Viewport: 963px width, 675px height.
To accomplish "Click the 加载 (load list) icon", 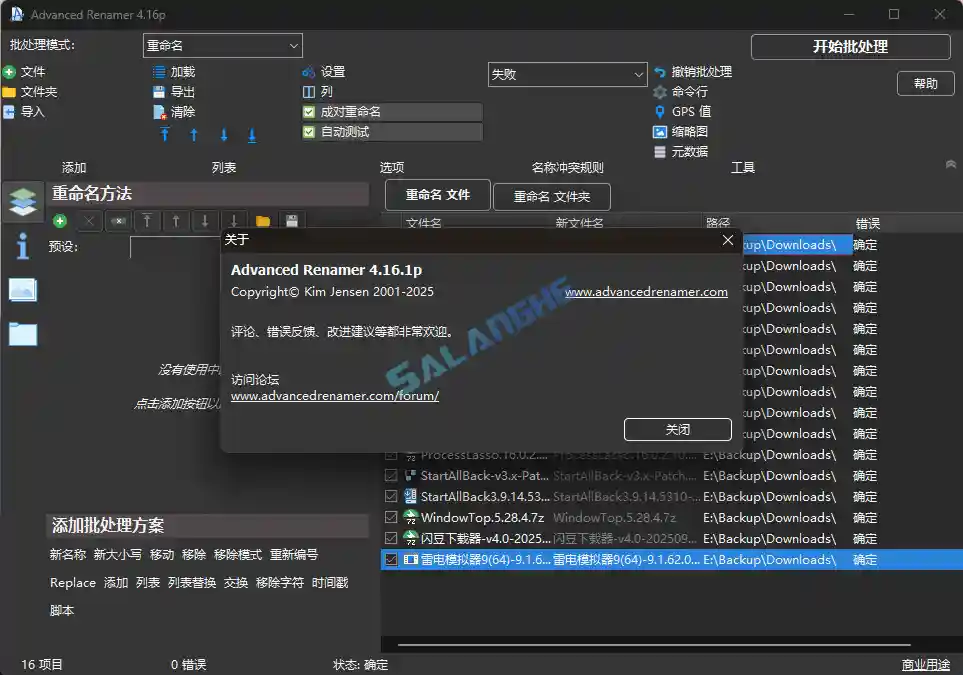I will [161, 71].
